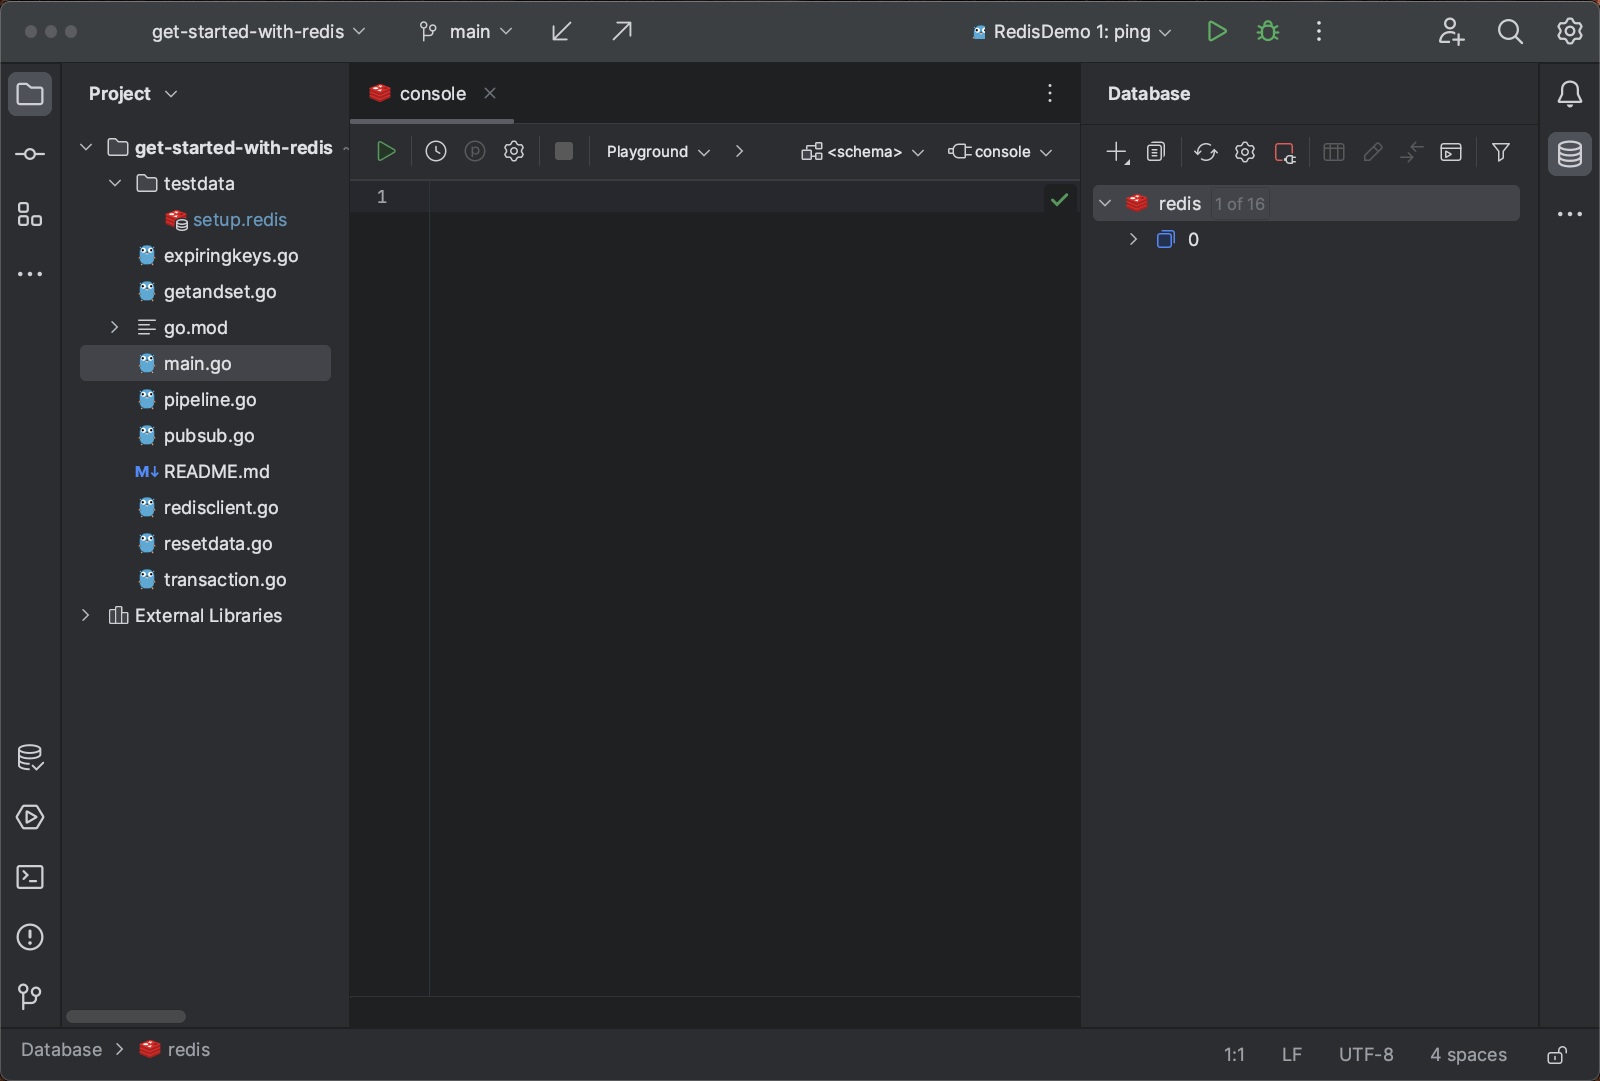Viewport: 1600px width, 1081px height.
Task: Open the Terminal tool window
Action: point(29,877)
